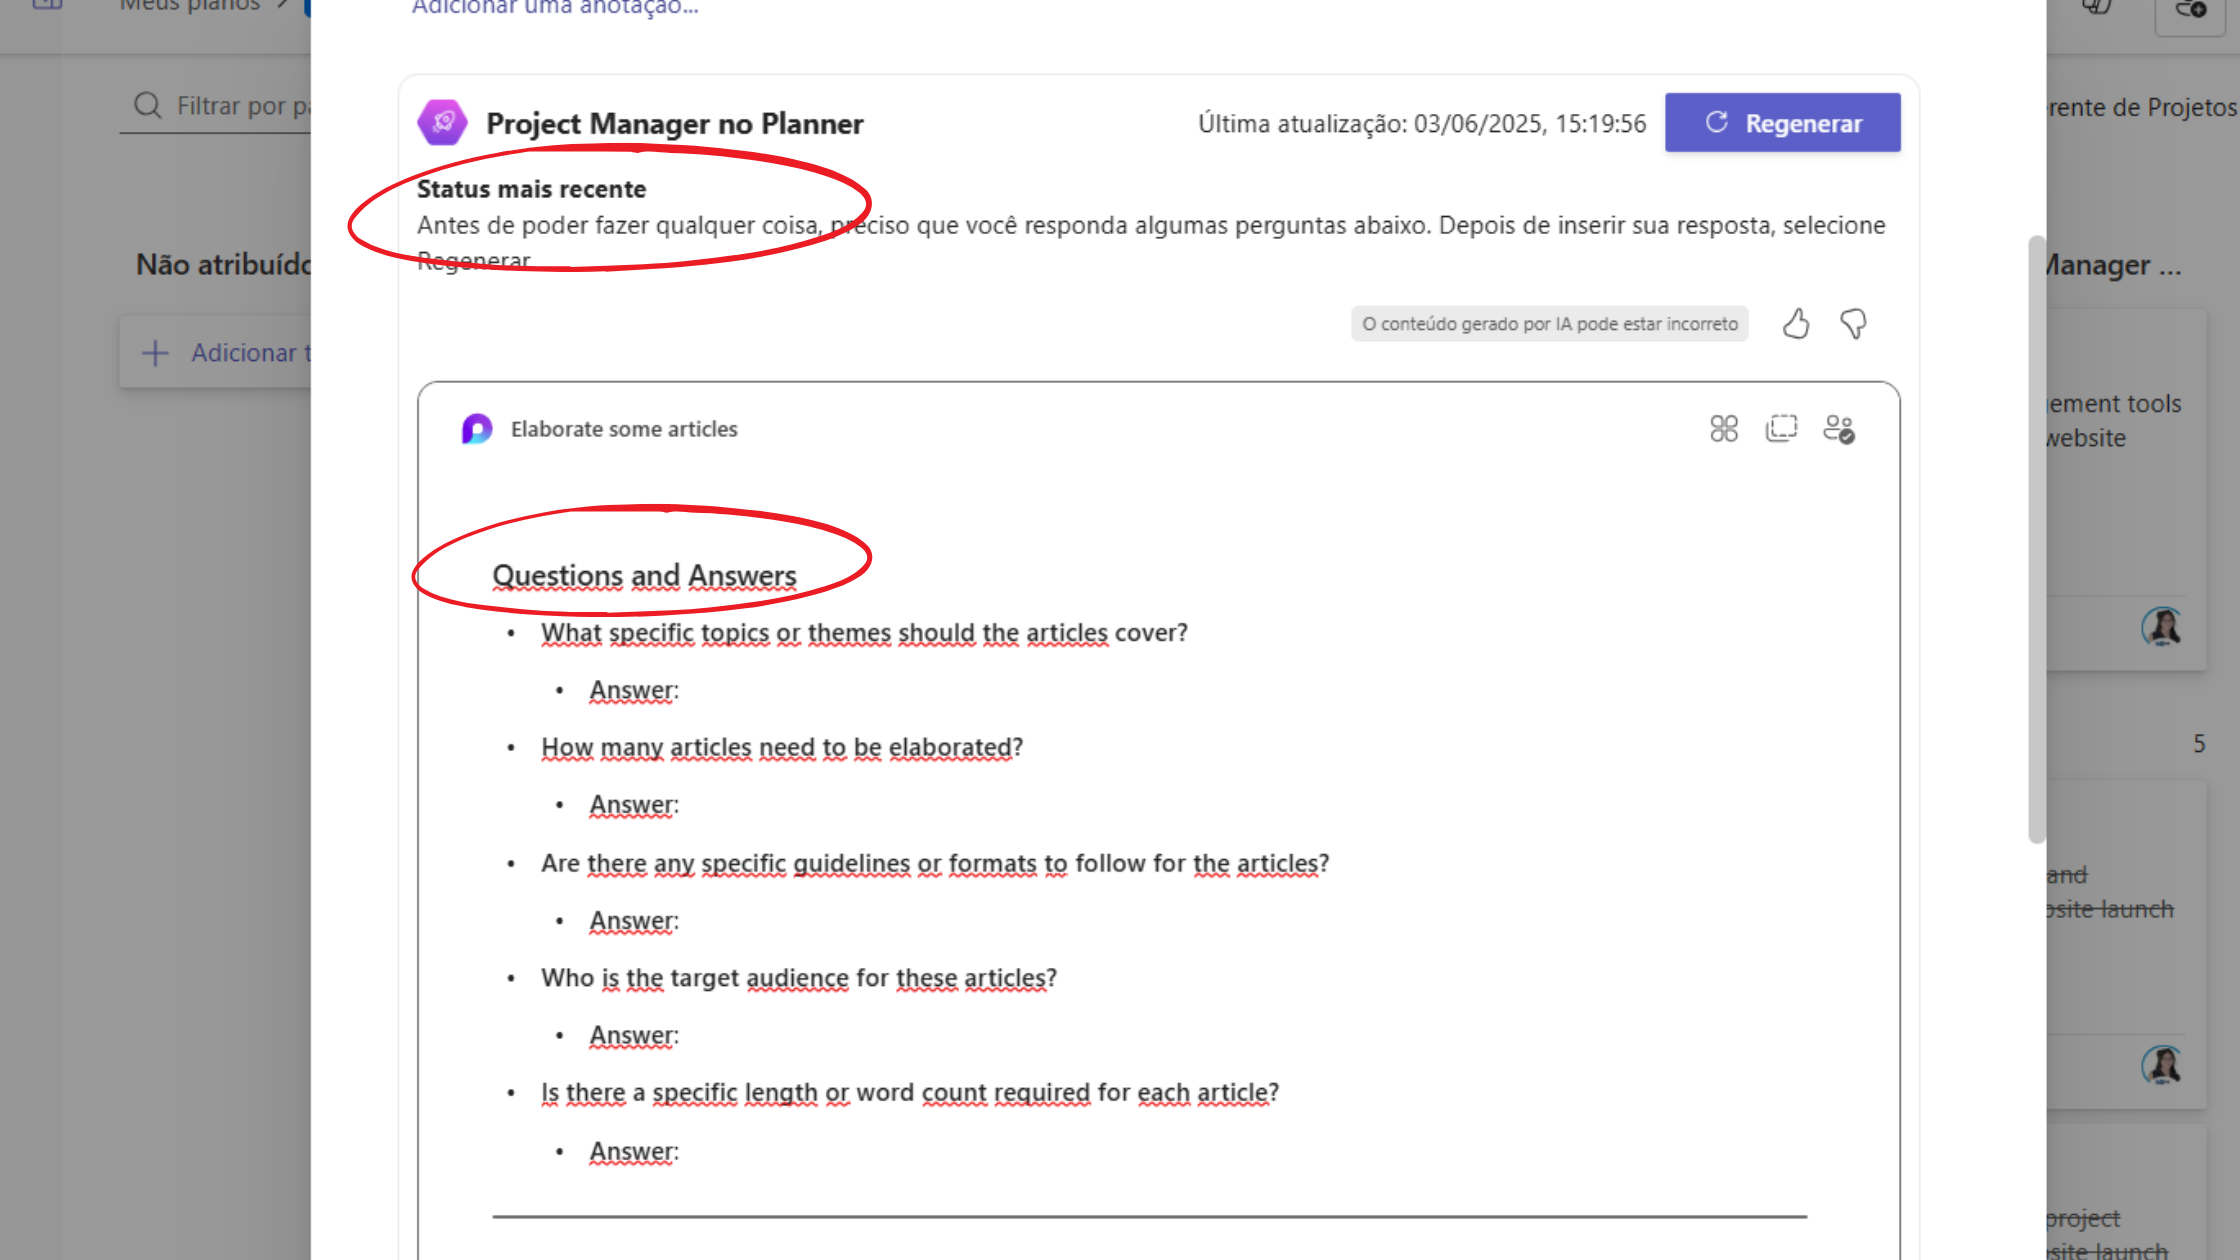Give thumbs down on AI status
2240x1260 pixels.
[1853, 324]
